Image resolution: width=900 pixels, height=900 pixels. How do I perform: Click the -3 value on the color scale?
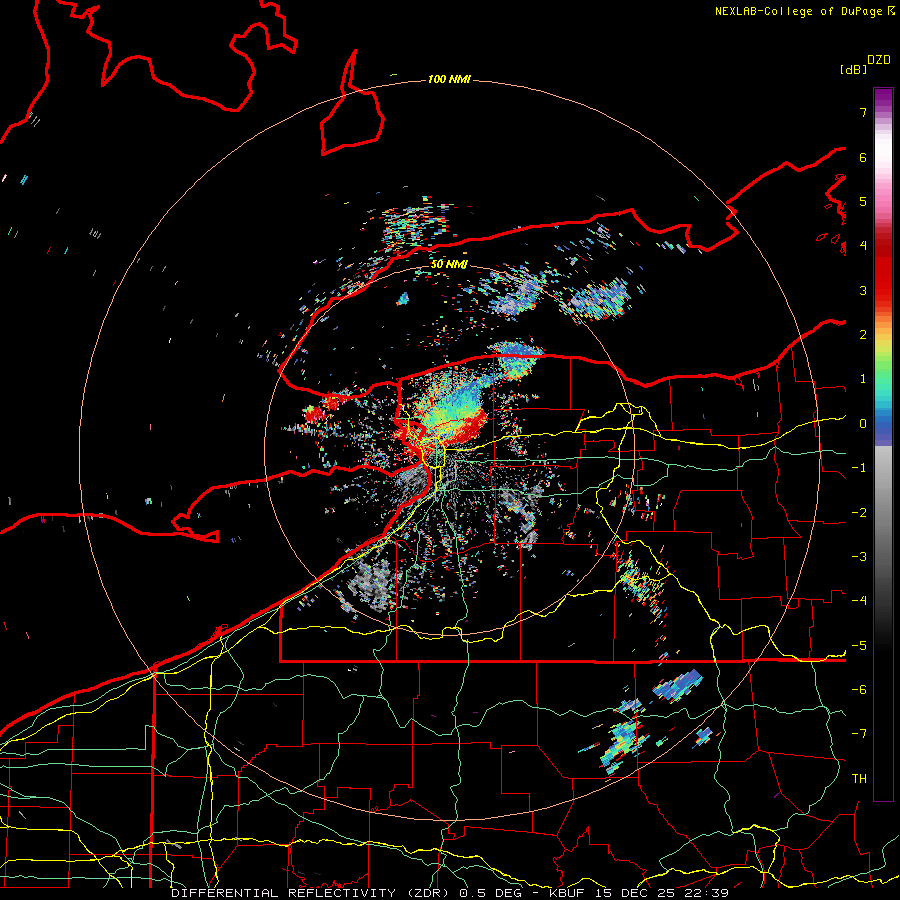pyautogui.click(x=859, y=557)
